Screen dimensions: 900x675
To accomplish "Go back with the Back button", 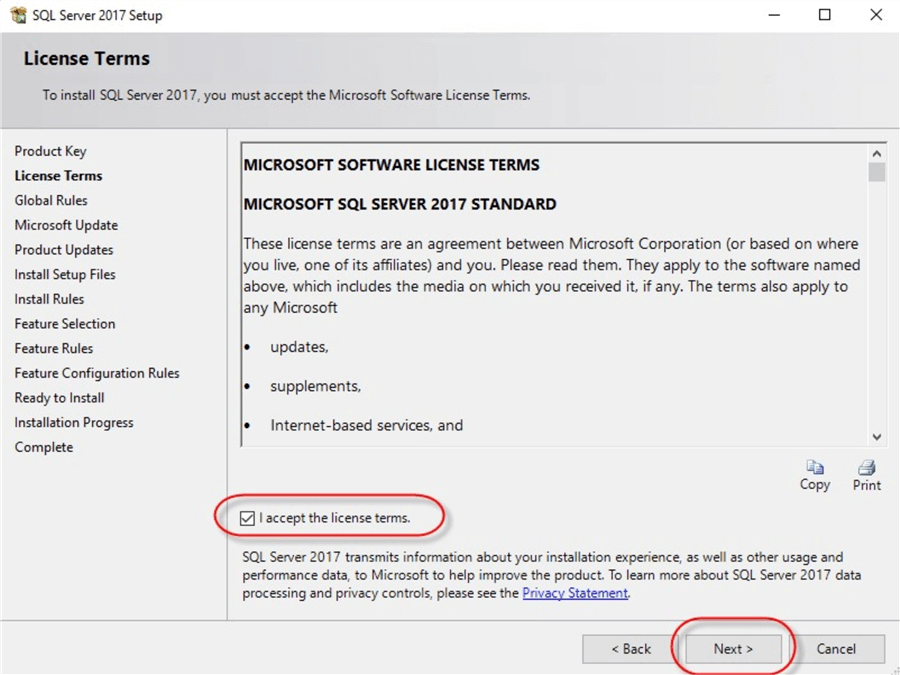I will (631, 649).
